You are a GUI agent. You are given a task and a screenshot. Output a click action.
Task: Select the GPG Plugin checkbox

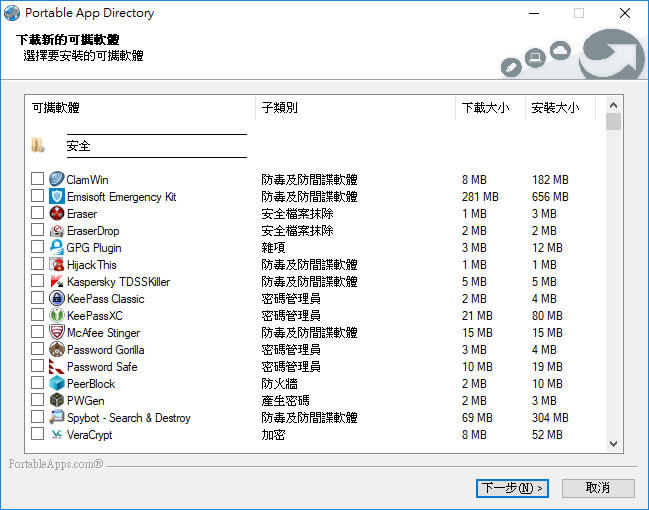[37, 246]
